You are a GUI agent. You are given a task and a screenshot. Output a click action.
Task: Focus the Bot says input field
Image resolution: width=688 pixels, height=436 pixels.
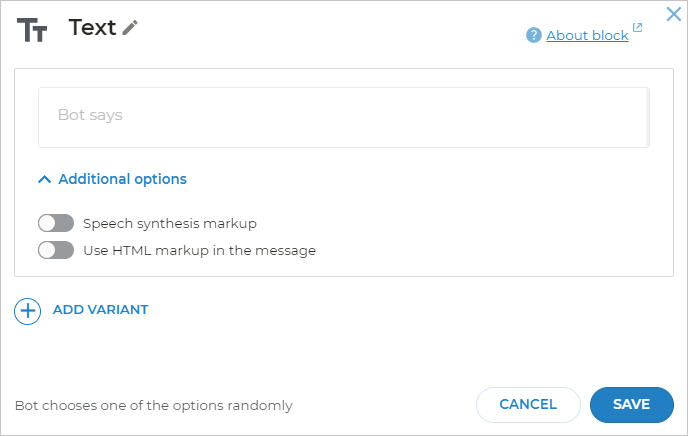click(340, 116)
